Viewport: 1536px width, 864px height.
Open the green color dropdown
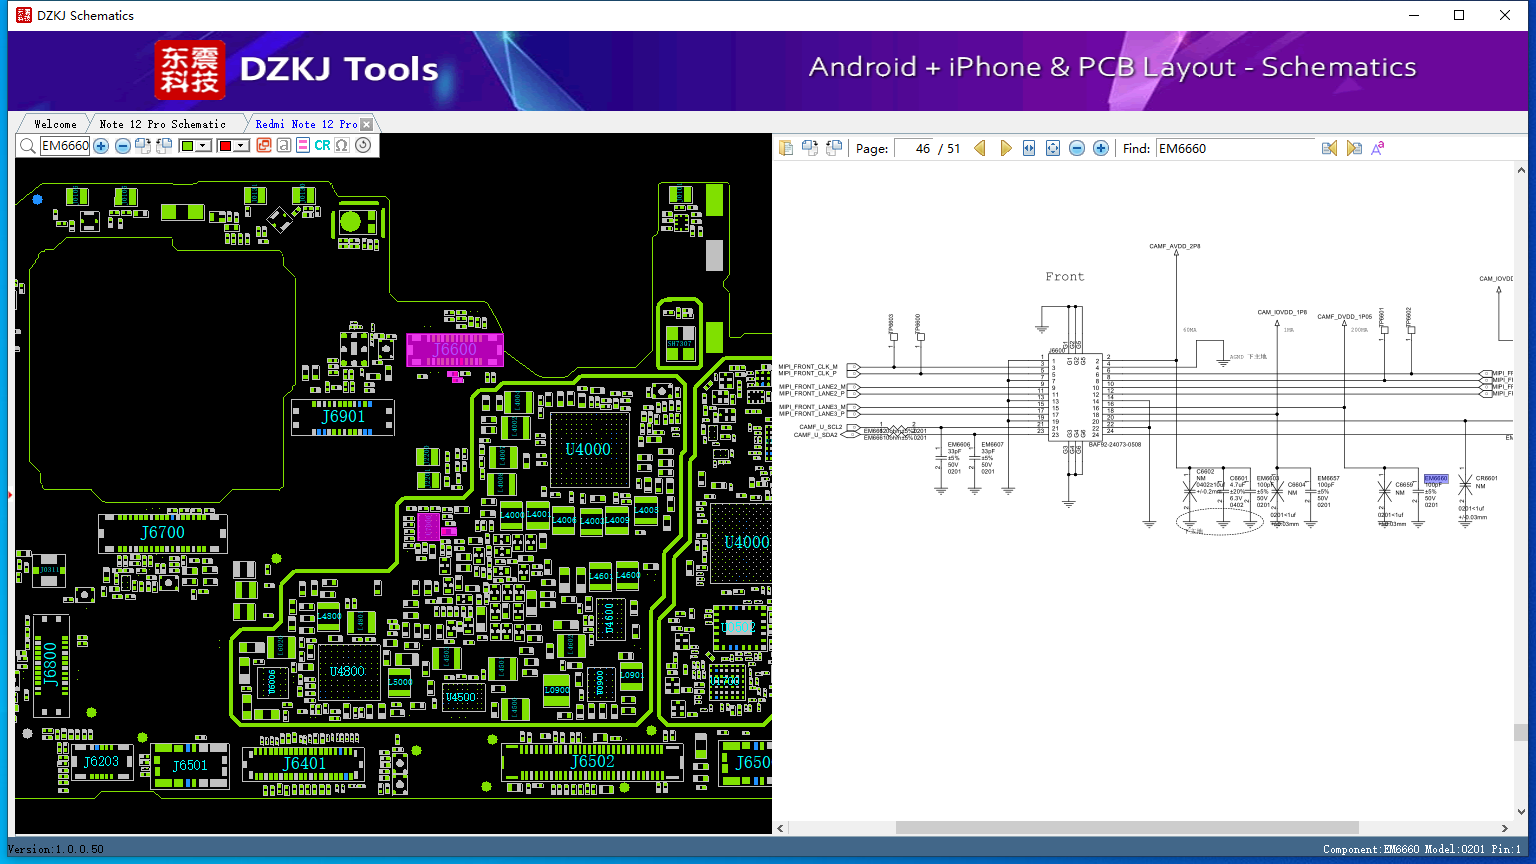tap(204, 146)
